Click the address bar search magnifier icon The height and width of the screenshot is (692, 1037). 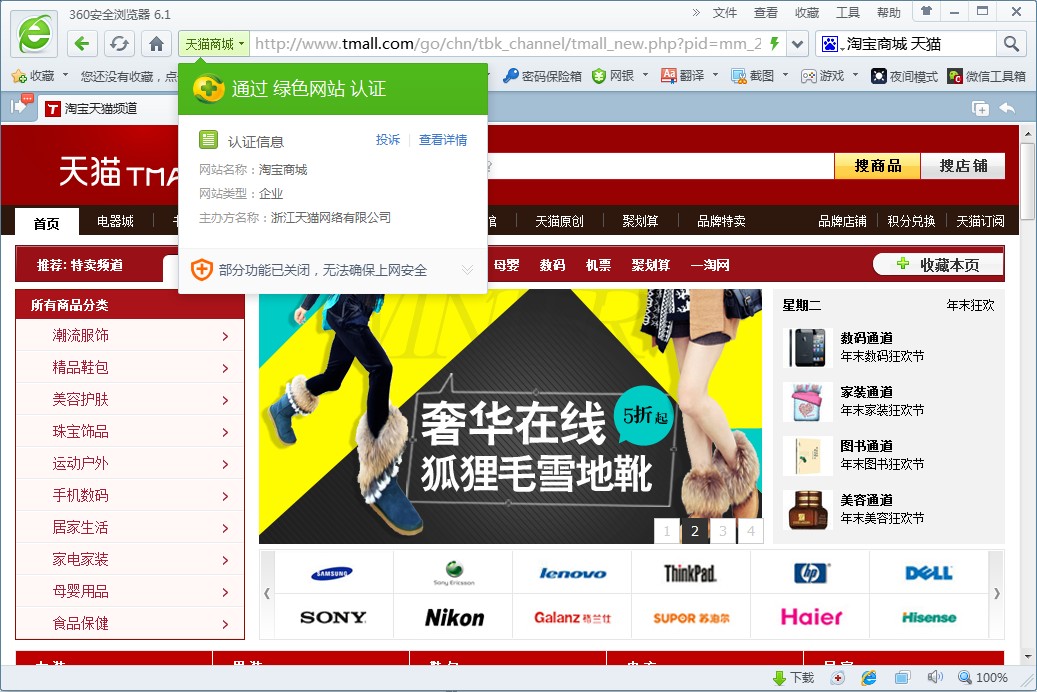1011,44
